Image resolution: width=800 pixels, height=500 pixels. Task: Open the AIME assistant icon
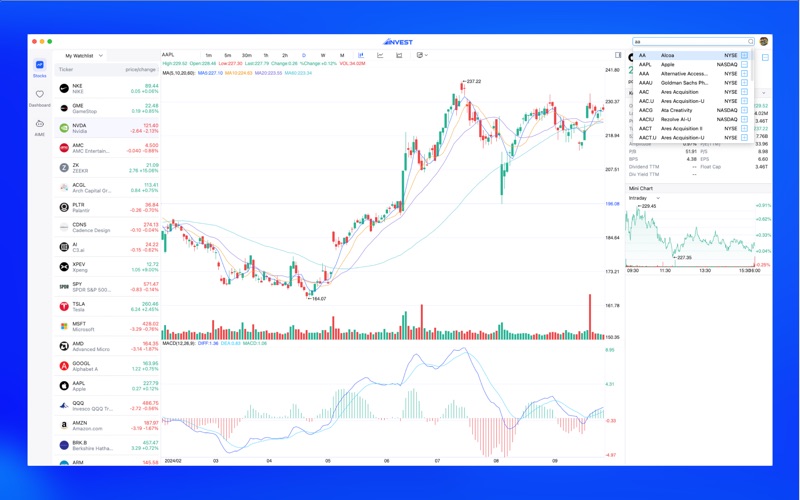pos(39,124)
